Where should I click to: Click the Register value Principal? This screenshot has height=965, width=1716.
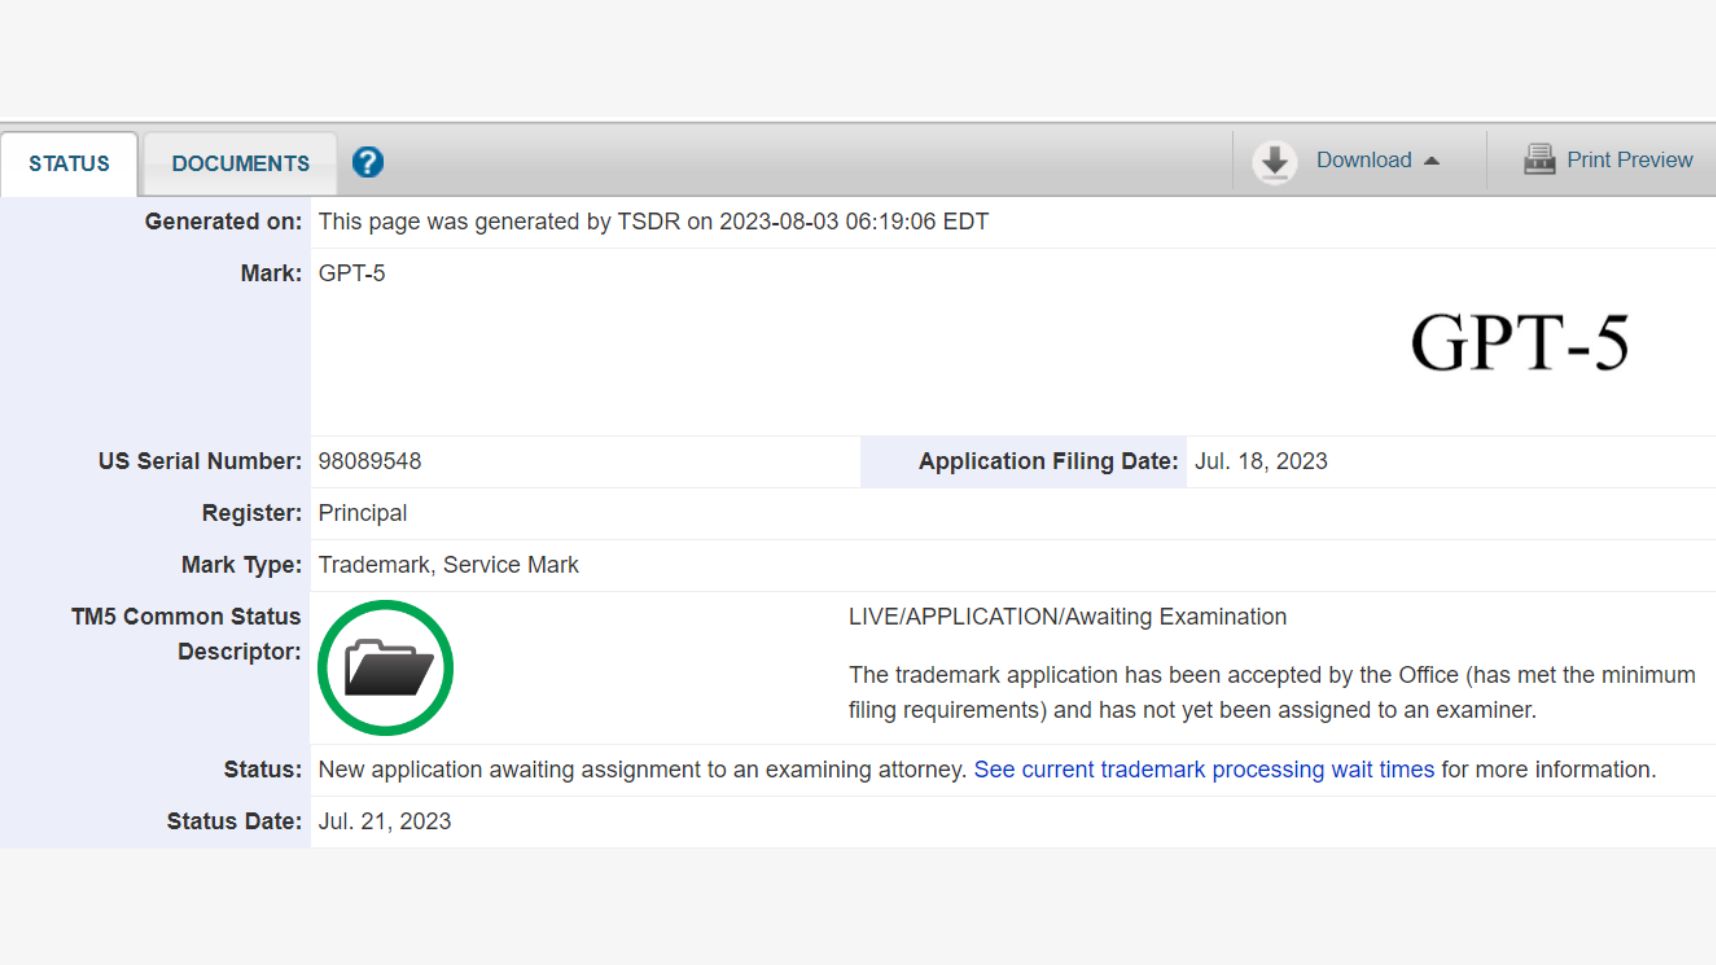pyautogui.click(x=362, y=513)
